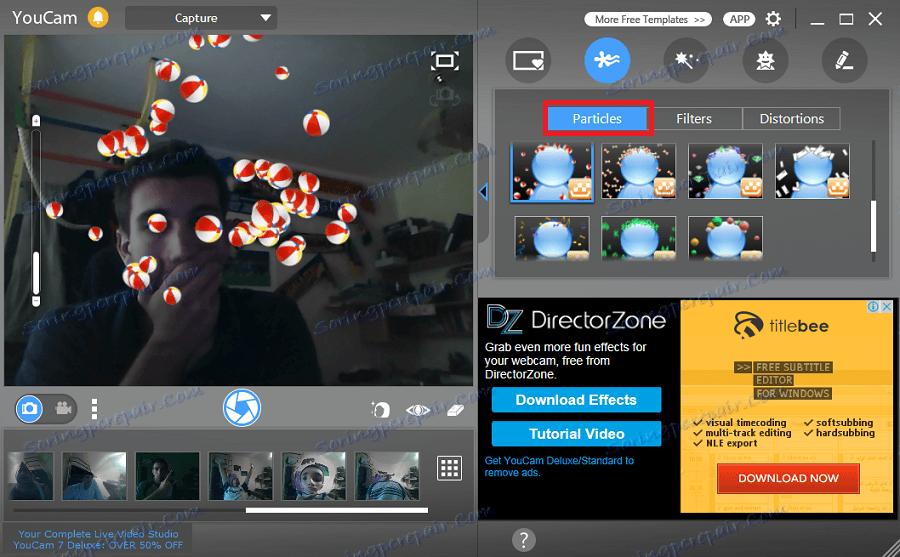Open the drawing pencil category
Image resolution: width=900 pixels, height=557 pixels.
coord(844,60)
